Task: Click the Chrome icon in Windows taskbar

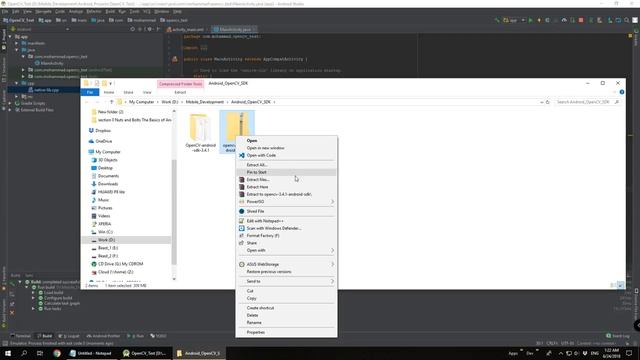Action: coord(57,353)
